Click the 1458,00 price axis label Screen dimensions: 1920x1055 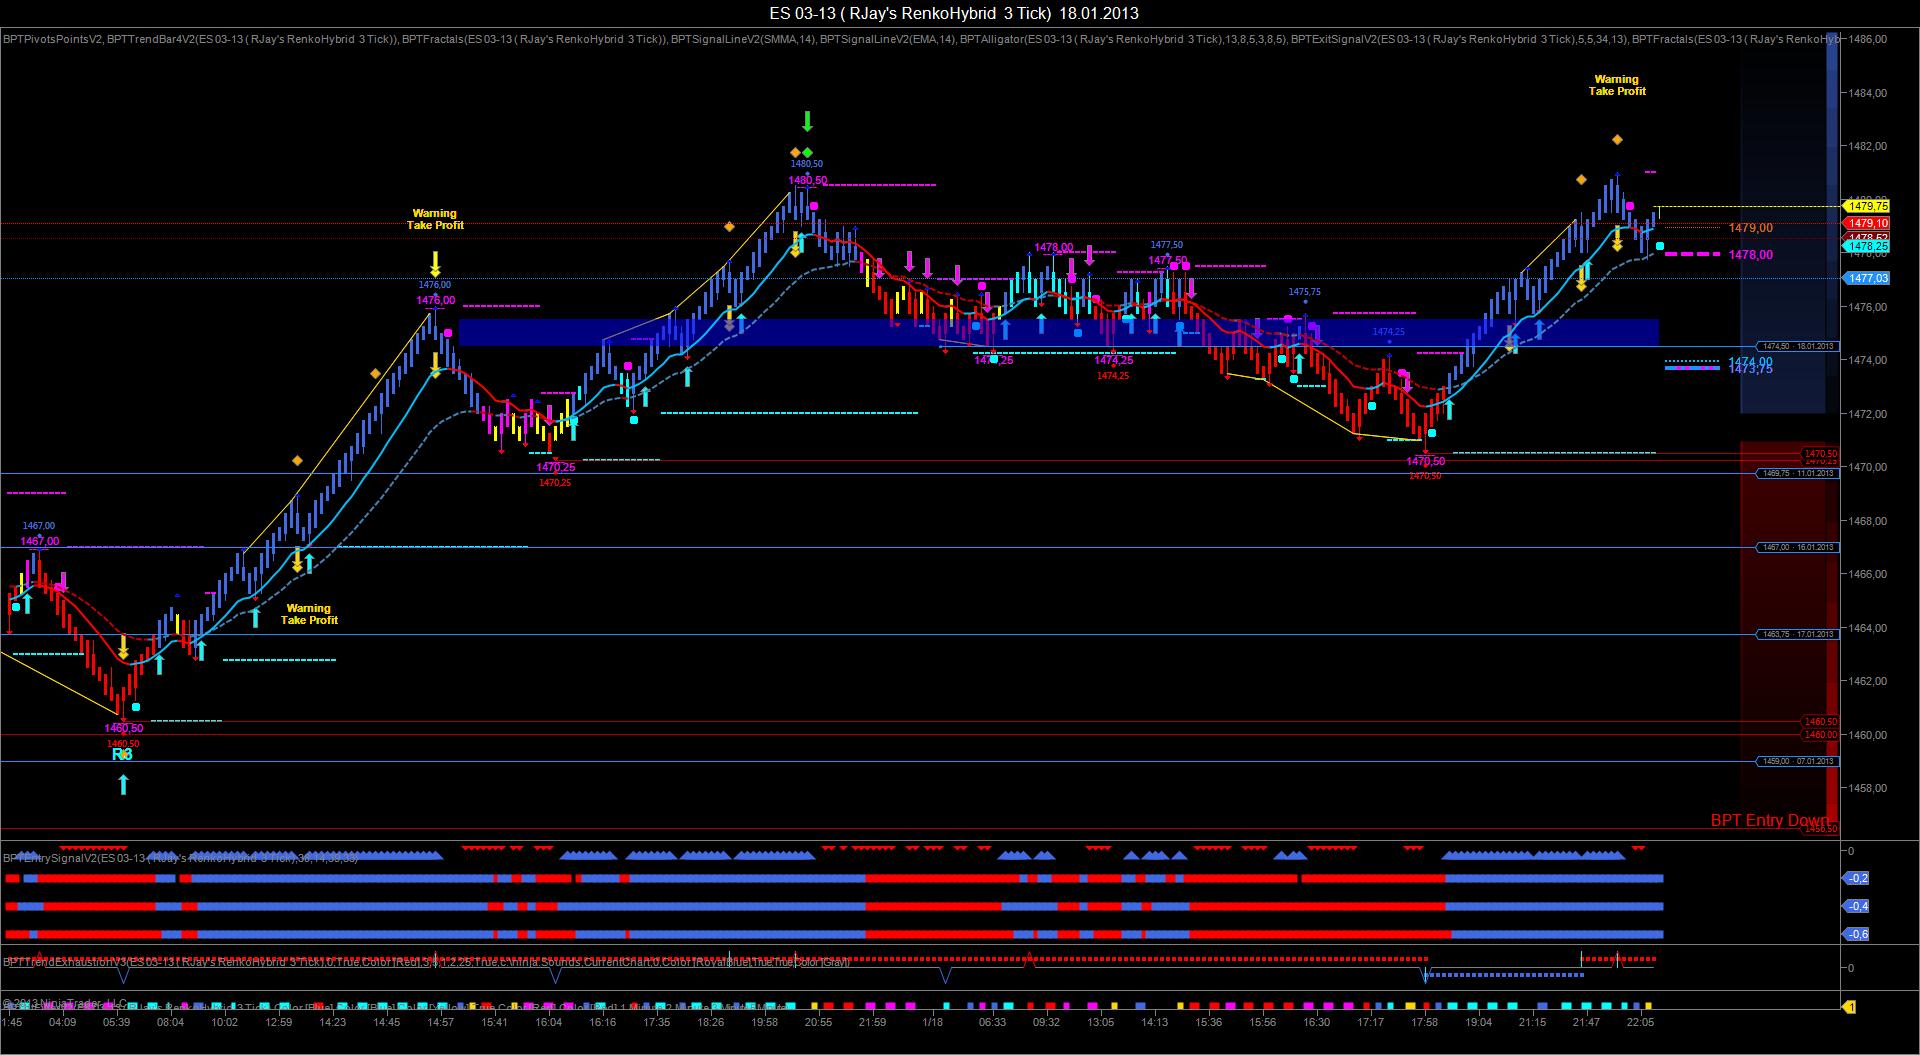pyautogui.click(x=1868, y=788)
